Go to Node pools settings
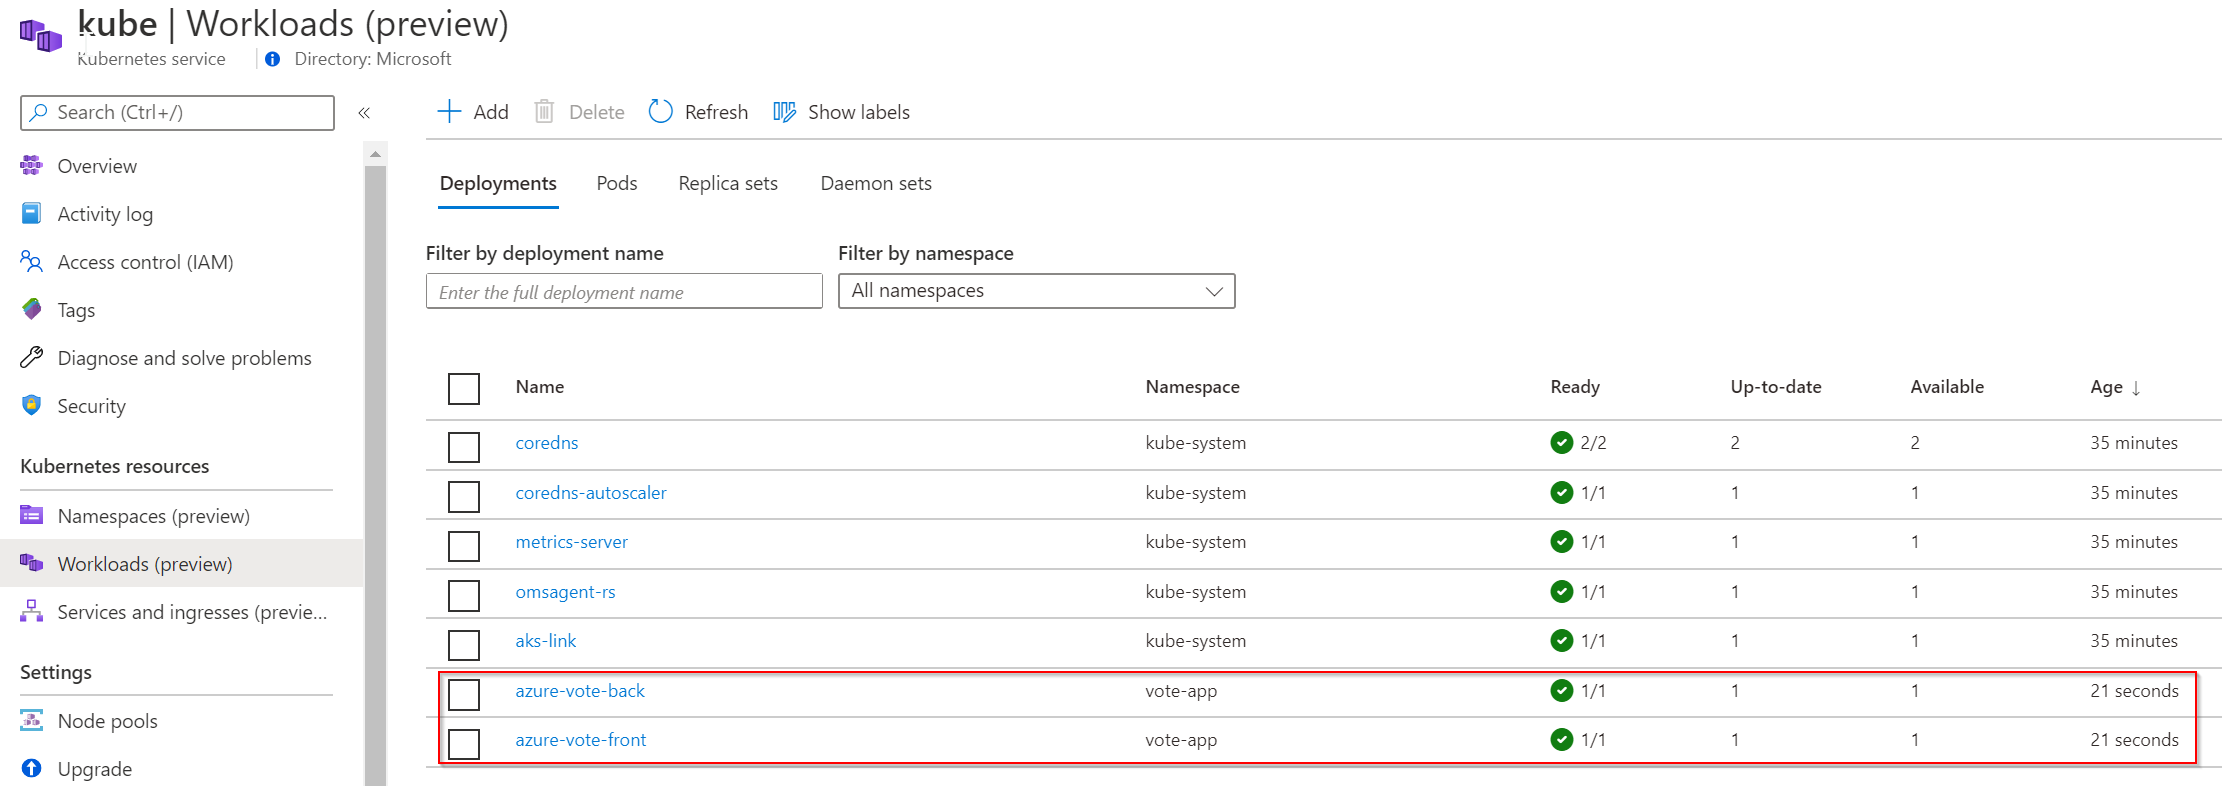 point(107,721)
